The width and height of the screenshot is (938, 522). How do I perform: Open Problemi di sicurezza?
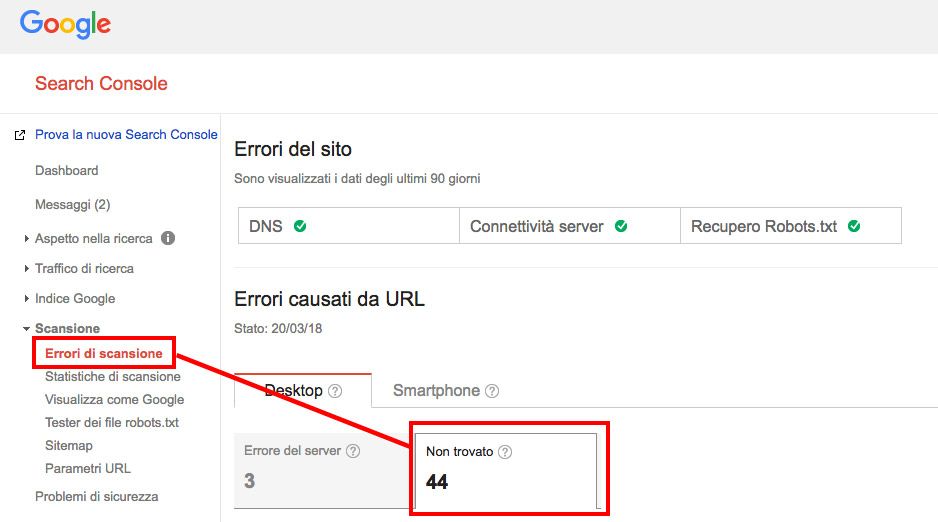(96, 496)
